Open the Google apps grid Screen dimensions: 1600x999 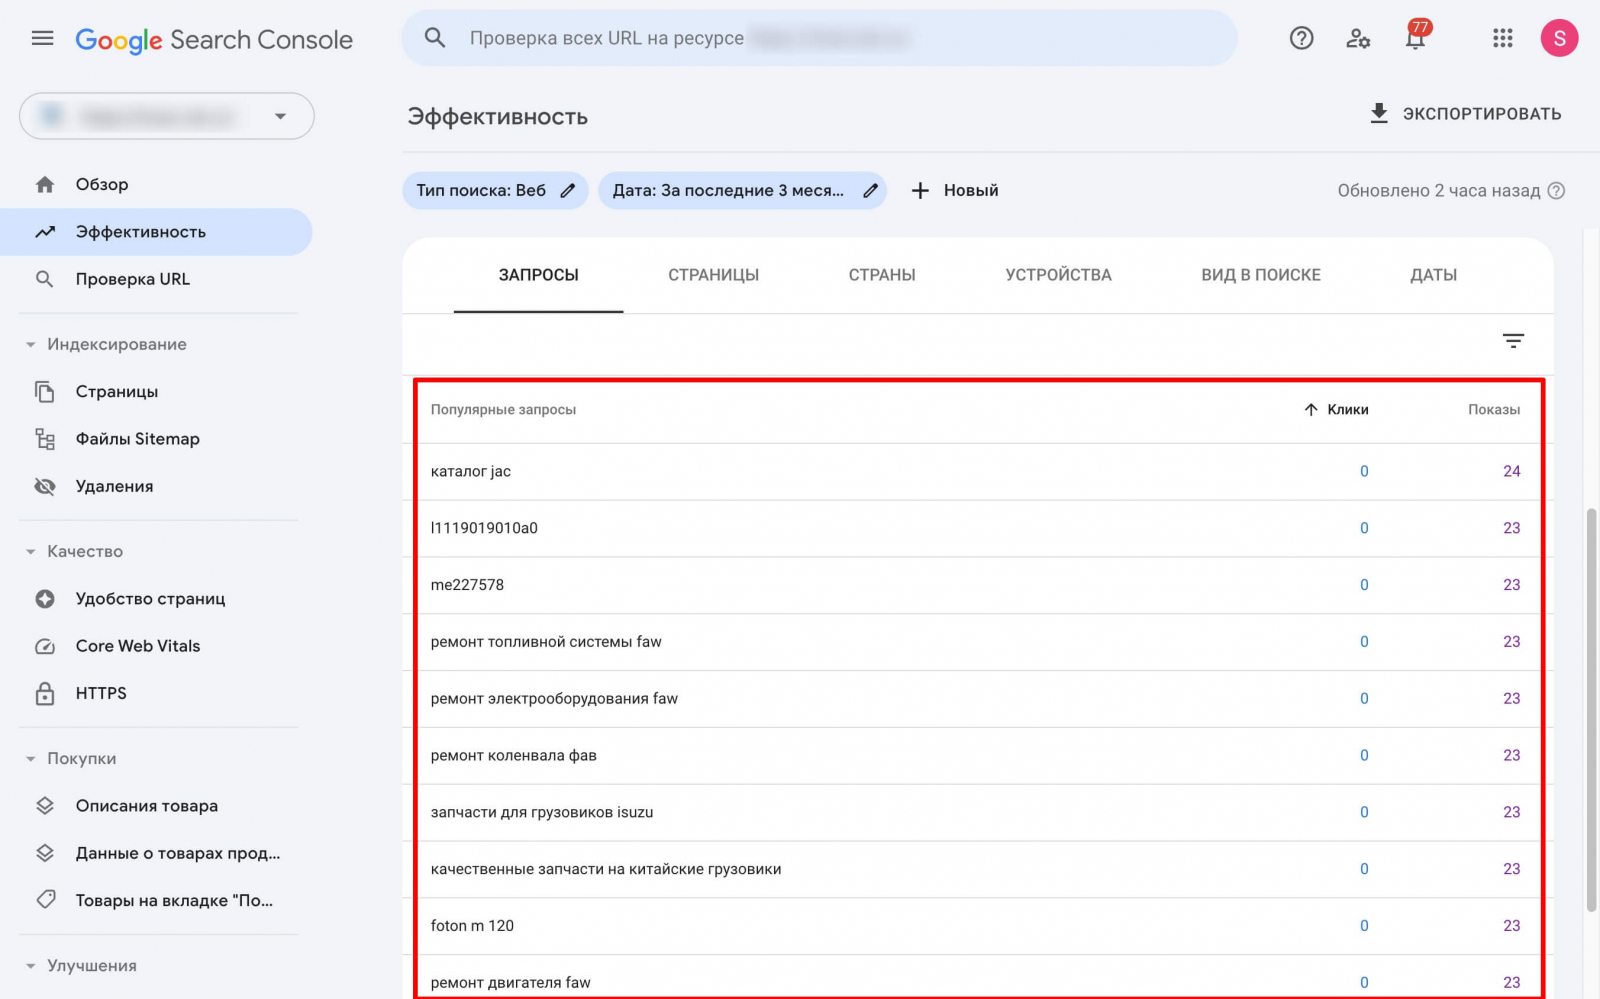1502,39
